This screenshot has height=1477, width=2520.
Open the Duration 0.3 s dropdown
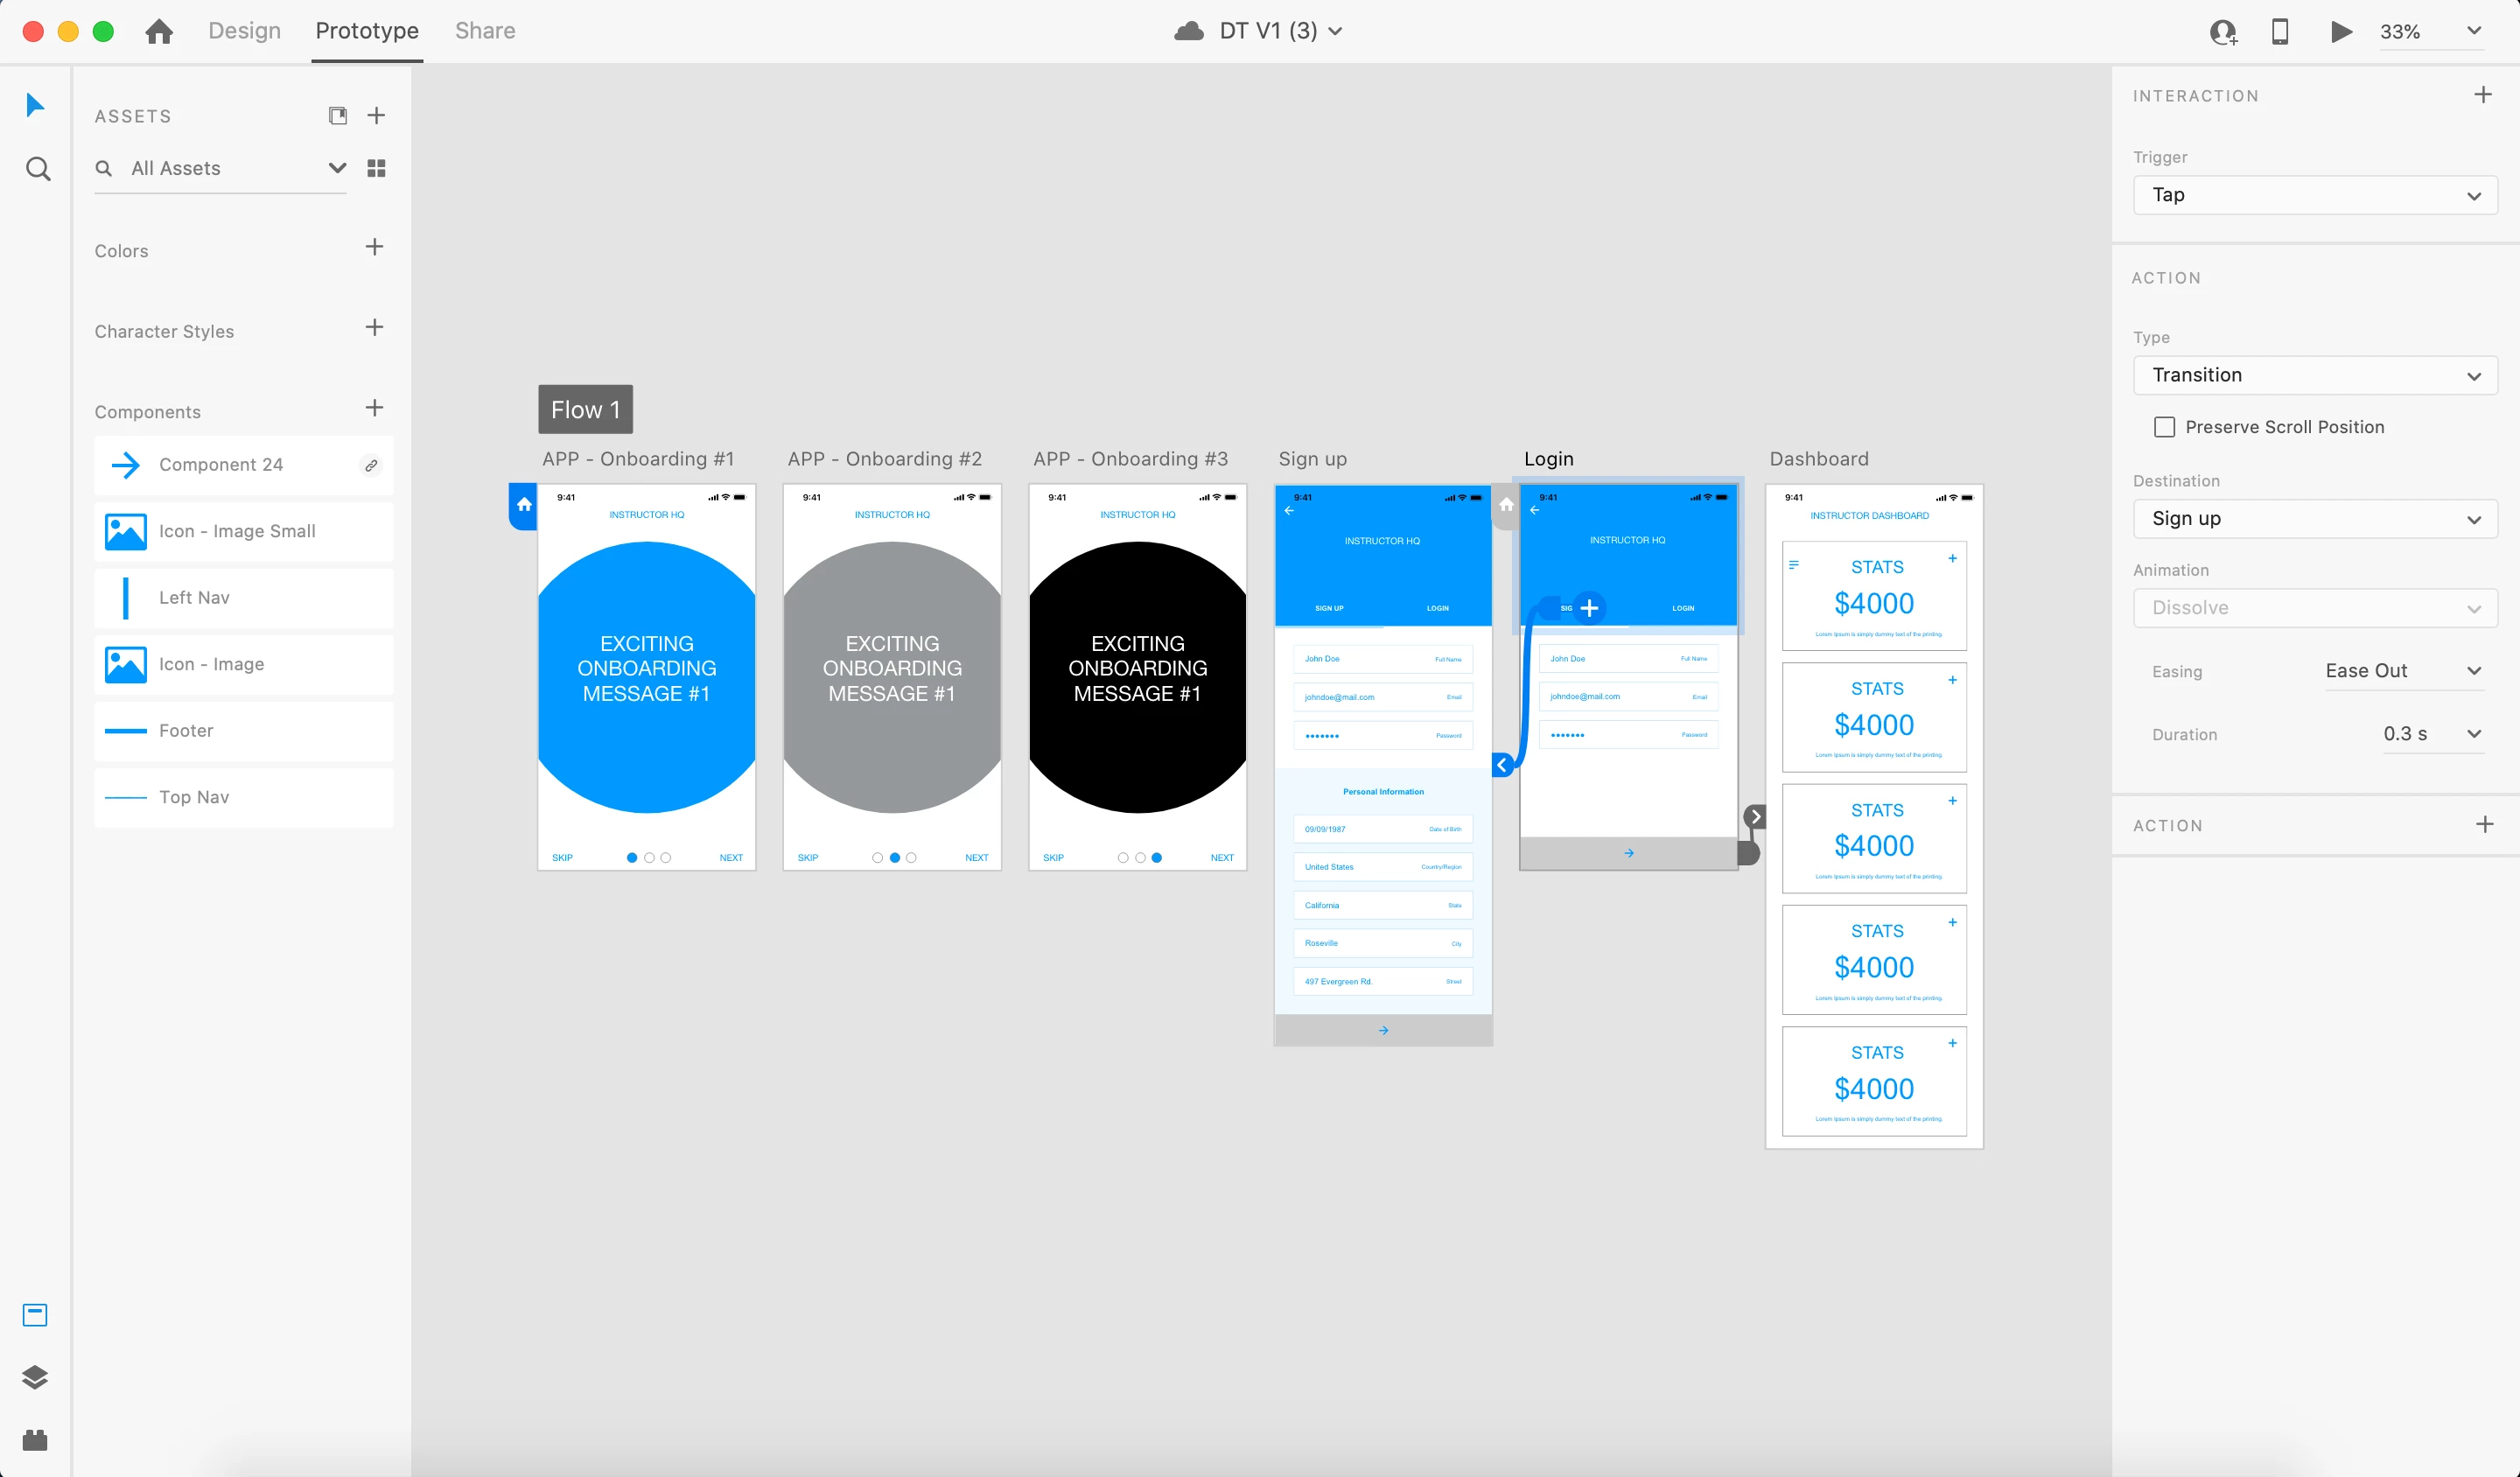pyautogui.click(x=2432, y=734)
